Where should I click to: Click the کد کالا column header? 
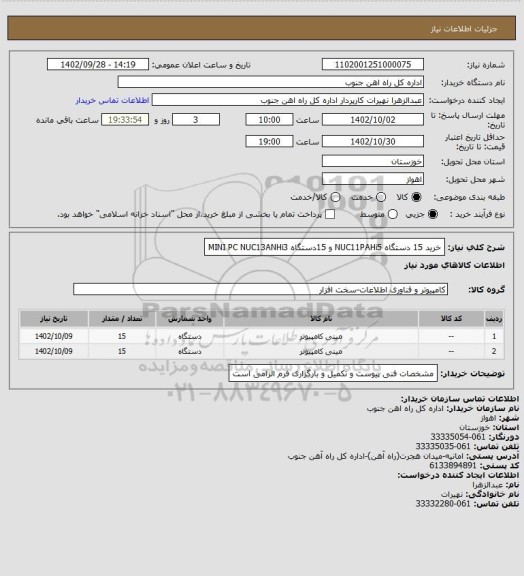pyautogui.click(x=451, y=318)
